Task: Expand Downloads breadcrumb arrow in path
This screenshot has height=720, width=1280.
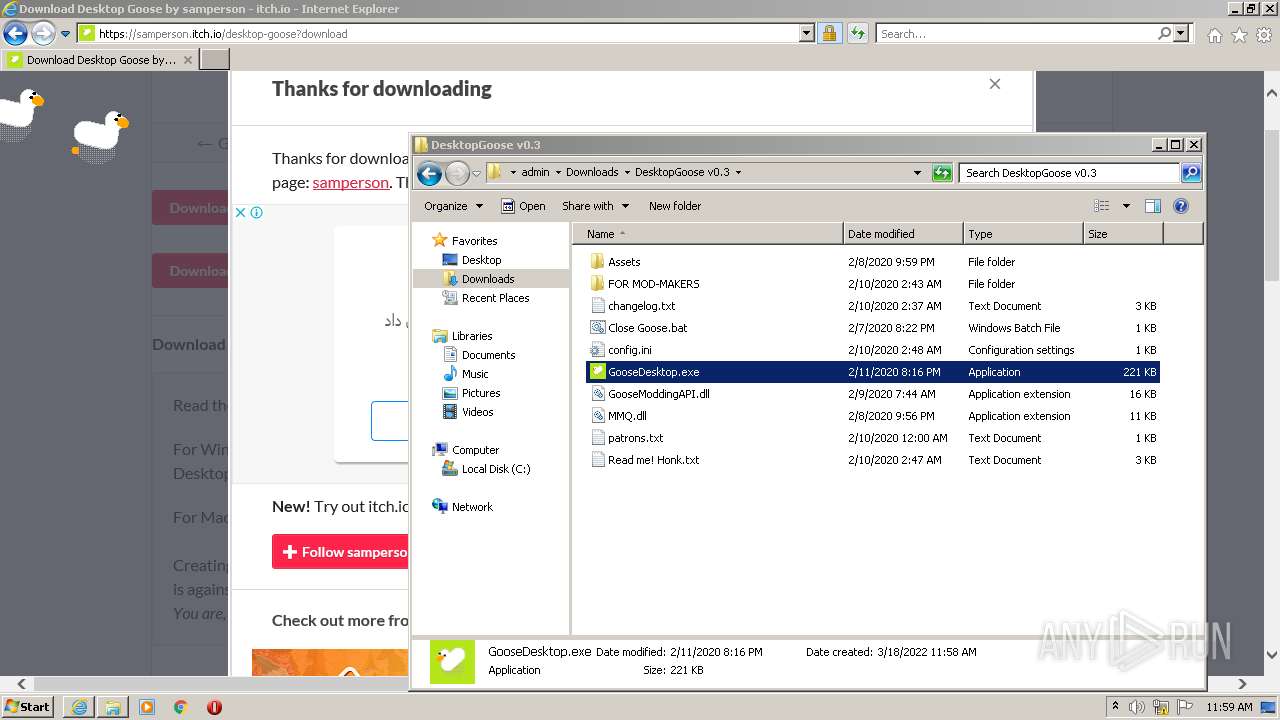Action: tap(627, 172)
